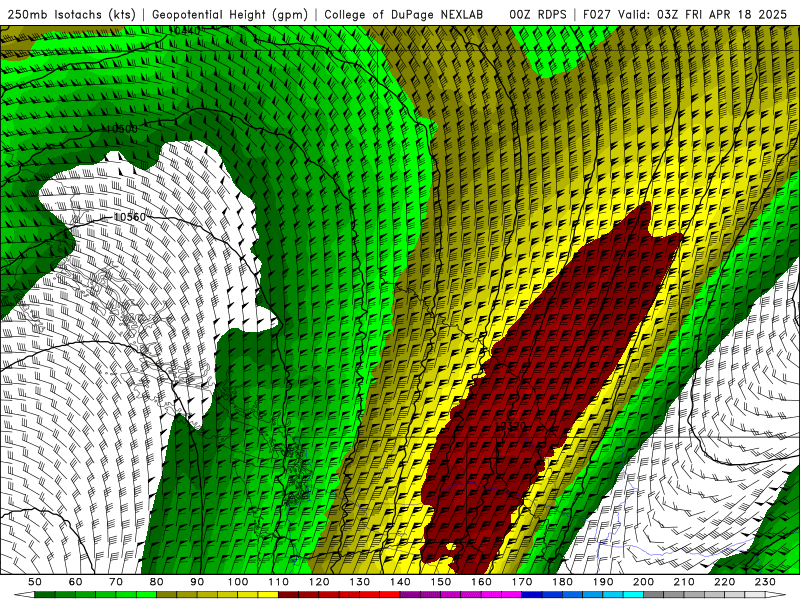The width and height of the screenshot is (800, 600).
Task: Click the 120 value on the color scale
Action: [319, 582]
